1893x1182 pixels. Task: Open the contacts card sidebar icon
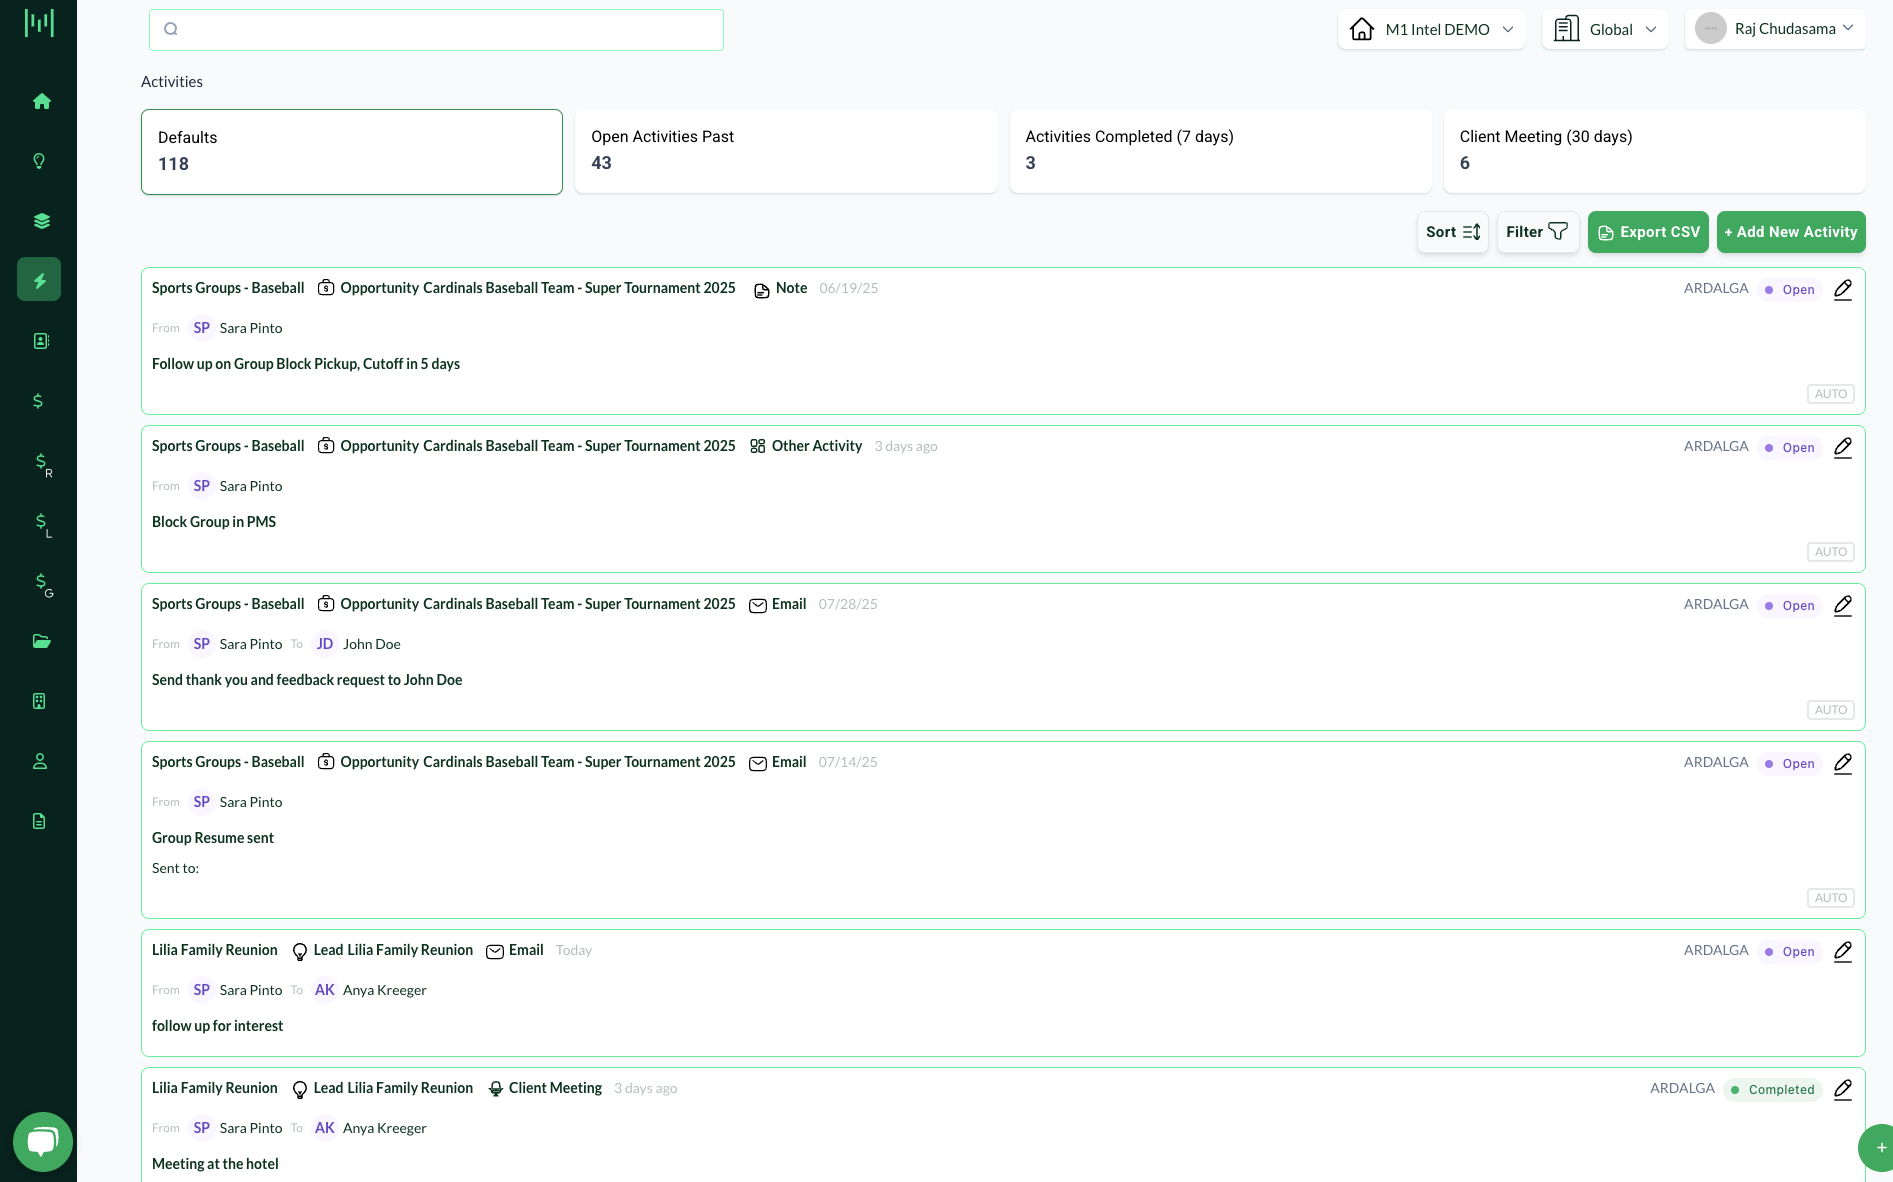click(x=40, y=341)
